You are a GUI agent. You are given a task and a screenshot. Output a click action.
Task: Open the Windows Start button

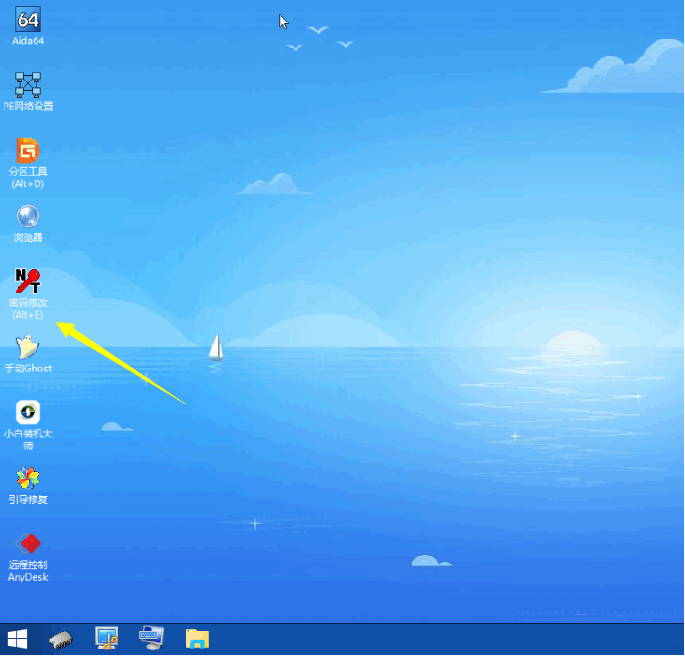18,638
